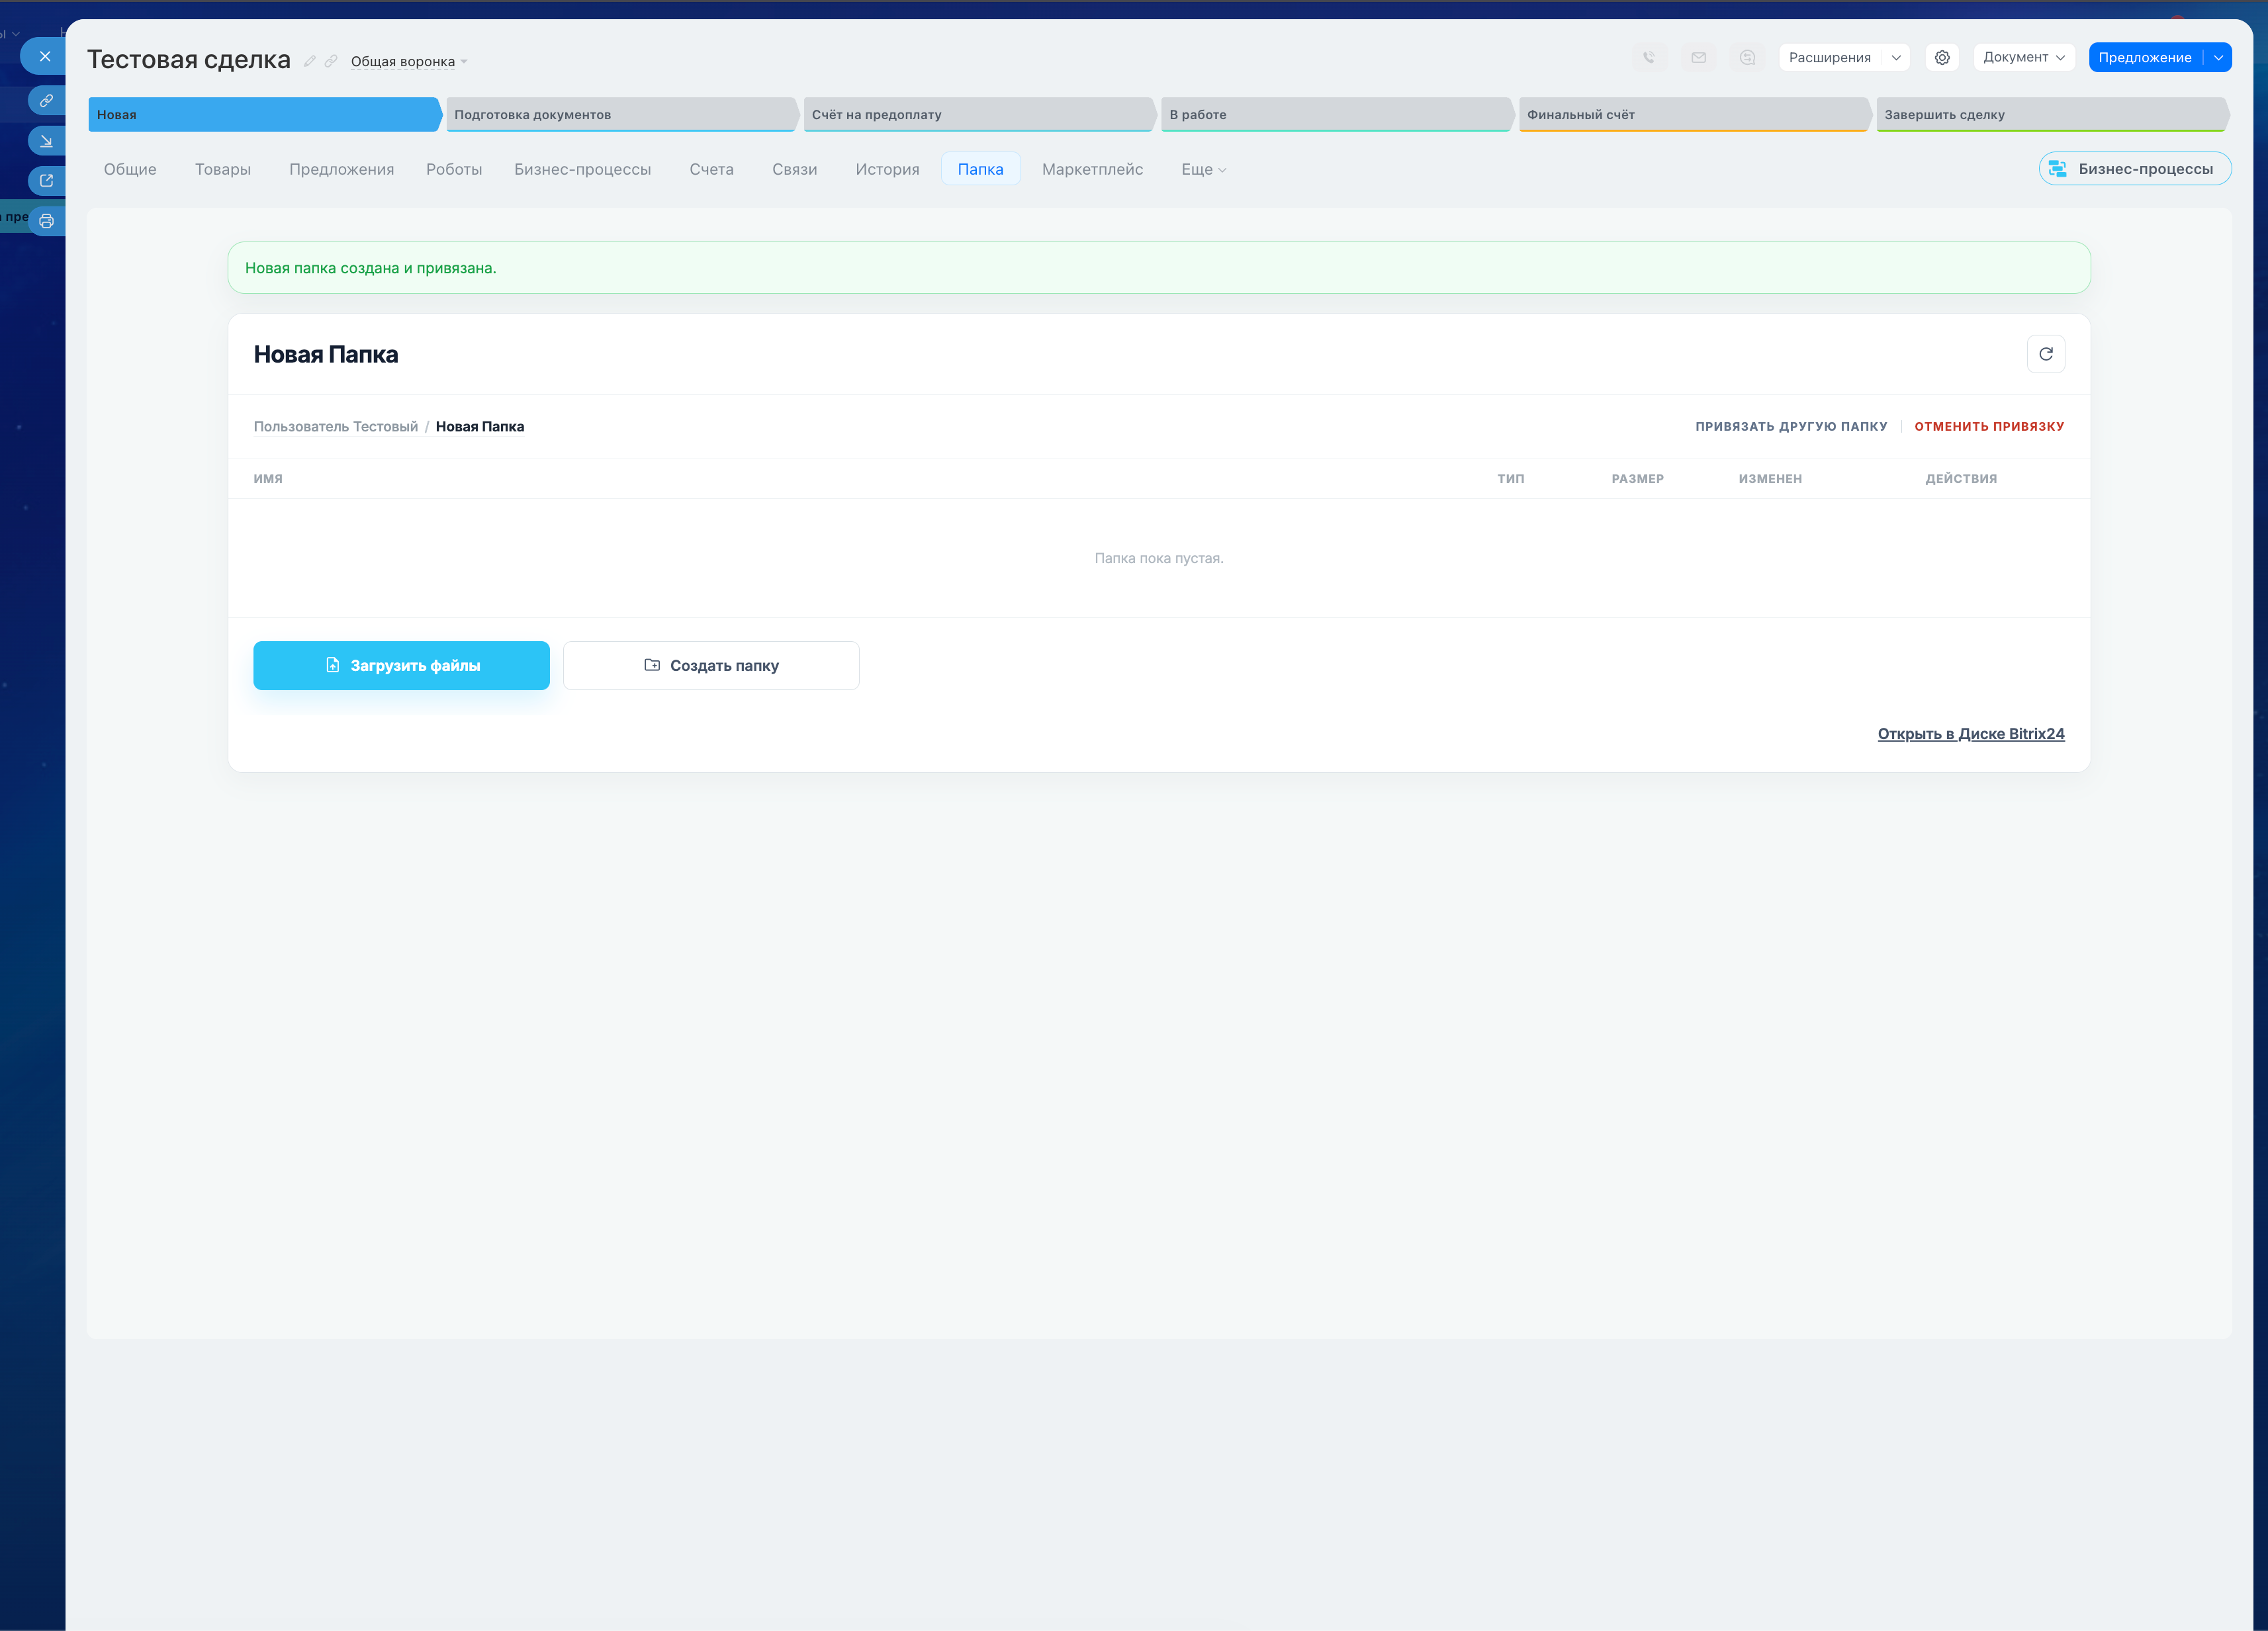Open the gear settings icon

1942,58
